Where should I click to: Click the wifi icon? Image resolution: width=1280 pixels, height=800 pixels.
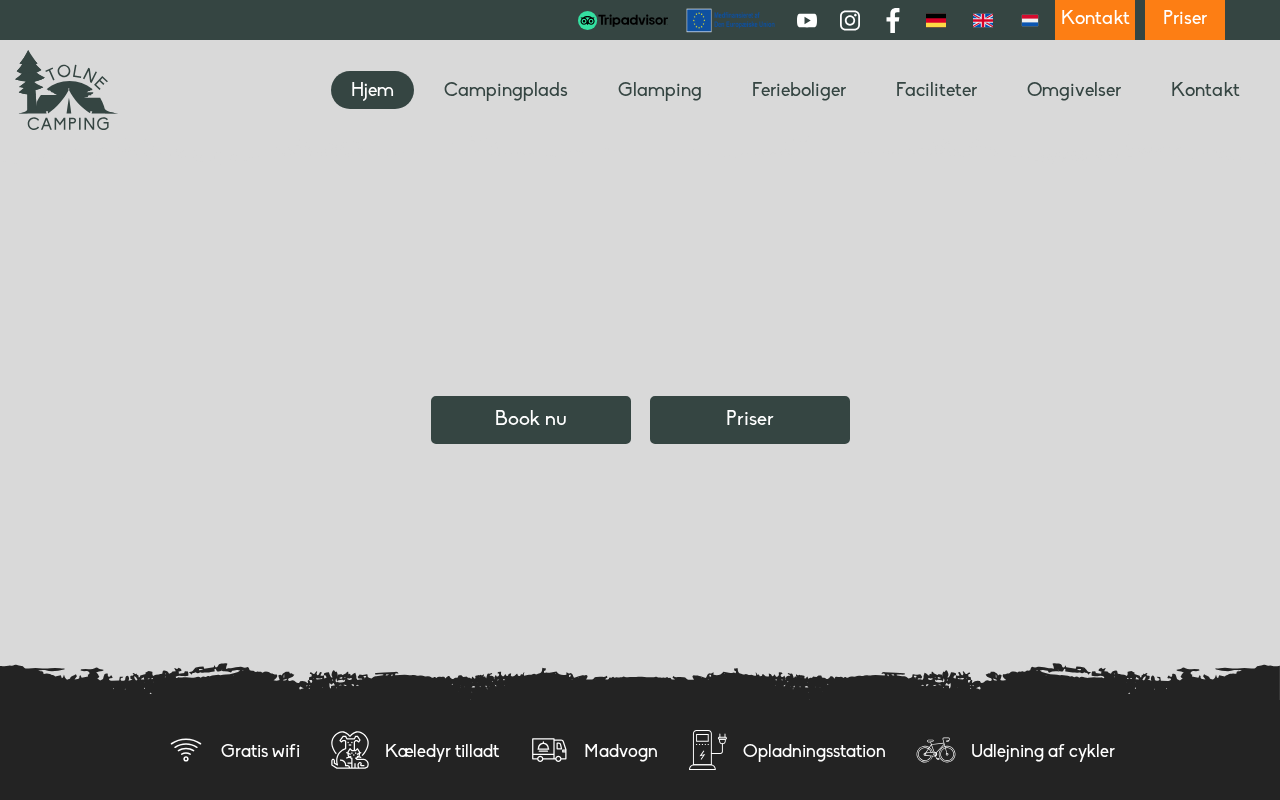186,750
